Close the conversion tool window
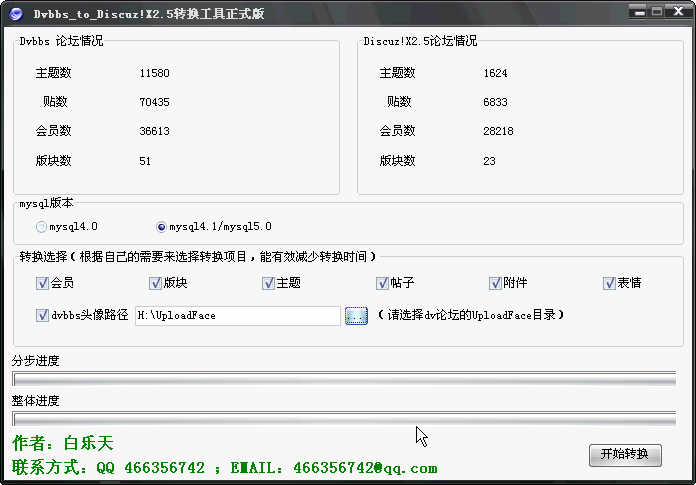This screenshot has height=485, width=696. coord(678,11)
